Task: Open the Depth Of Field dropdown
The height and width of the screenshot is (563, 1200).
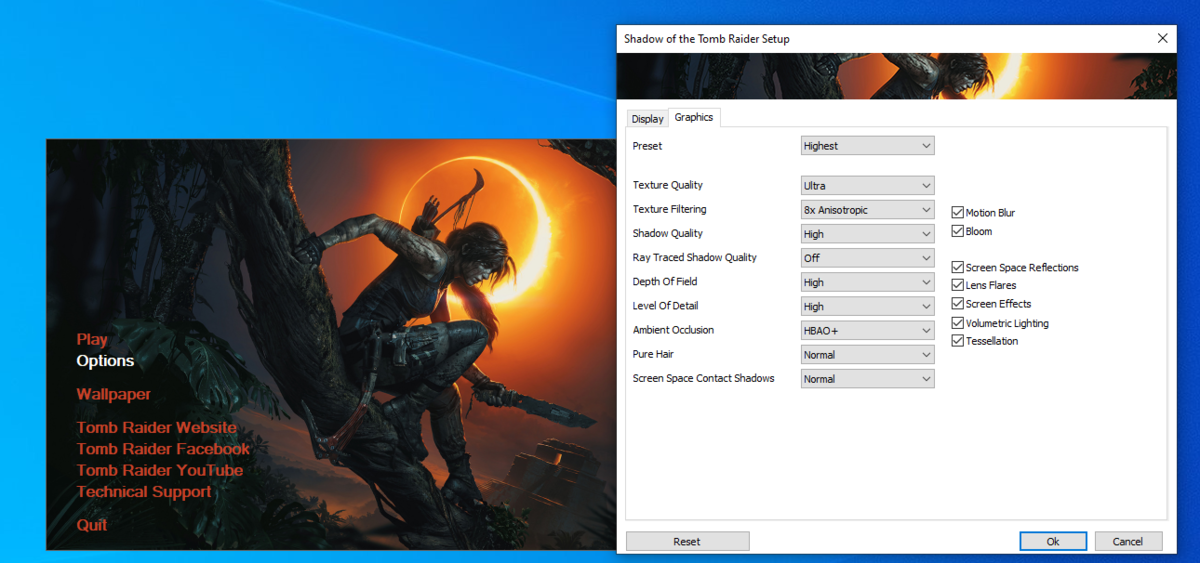Action: tap(868, 283)
